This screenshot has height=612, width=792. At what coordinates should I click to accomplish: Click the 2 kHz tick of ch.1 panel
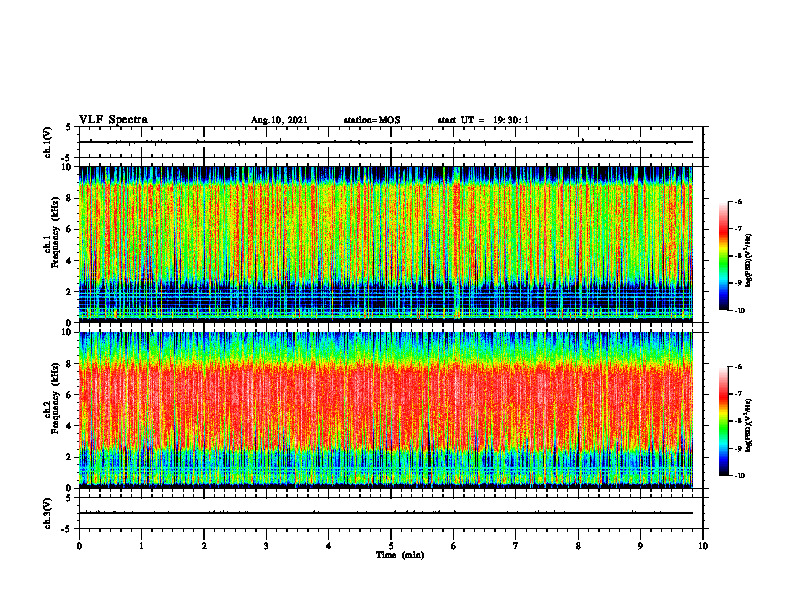point(70,291)
